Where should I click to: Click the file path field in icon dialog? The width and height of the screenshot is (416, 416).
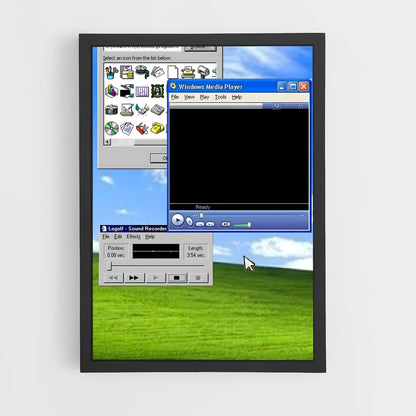pyautogui.click(x=142, y=49)
